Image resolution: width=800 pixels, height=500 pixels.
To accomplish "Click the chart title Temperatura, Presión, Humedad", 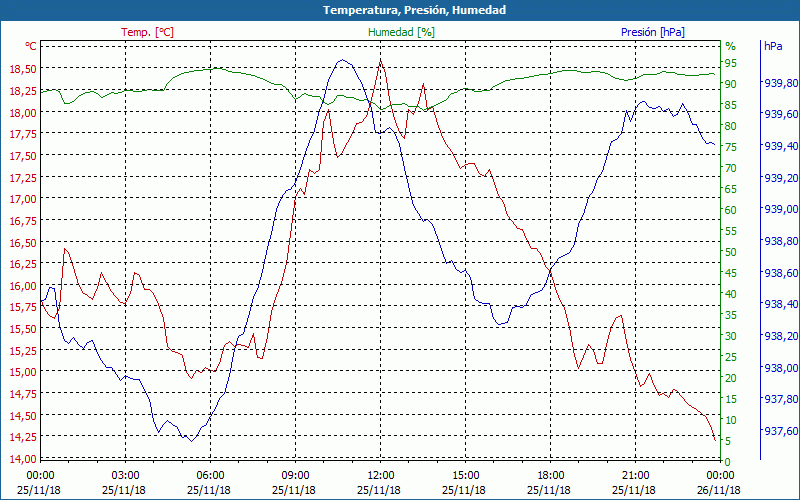I will pyautogui.click(x=414, y=10).
